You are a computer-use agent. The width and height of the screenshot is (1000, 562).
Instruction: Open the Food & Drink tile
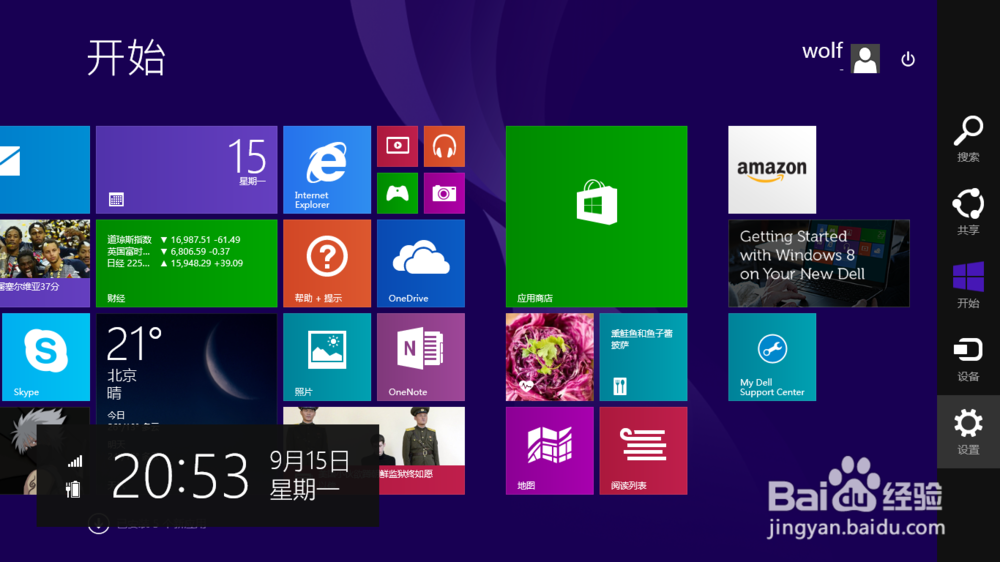(x=643, y=357)
